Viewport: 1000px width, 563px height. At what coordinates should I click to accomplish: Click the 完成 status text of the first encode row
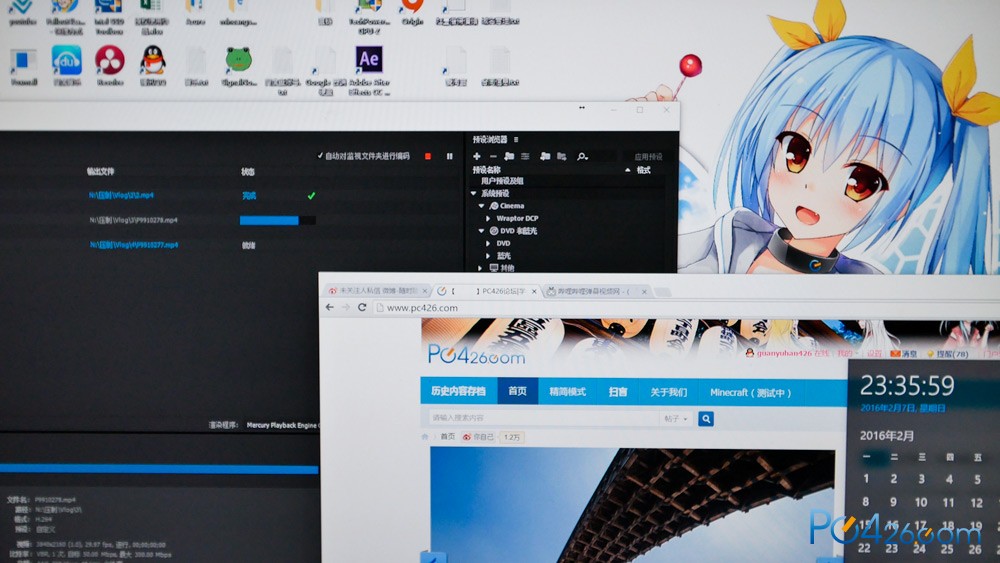(249, 196)
